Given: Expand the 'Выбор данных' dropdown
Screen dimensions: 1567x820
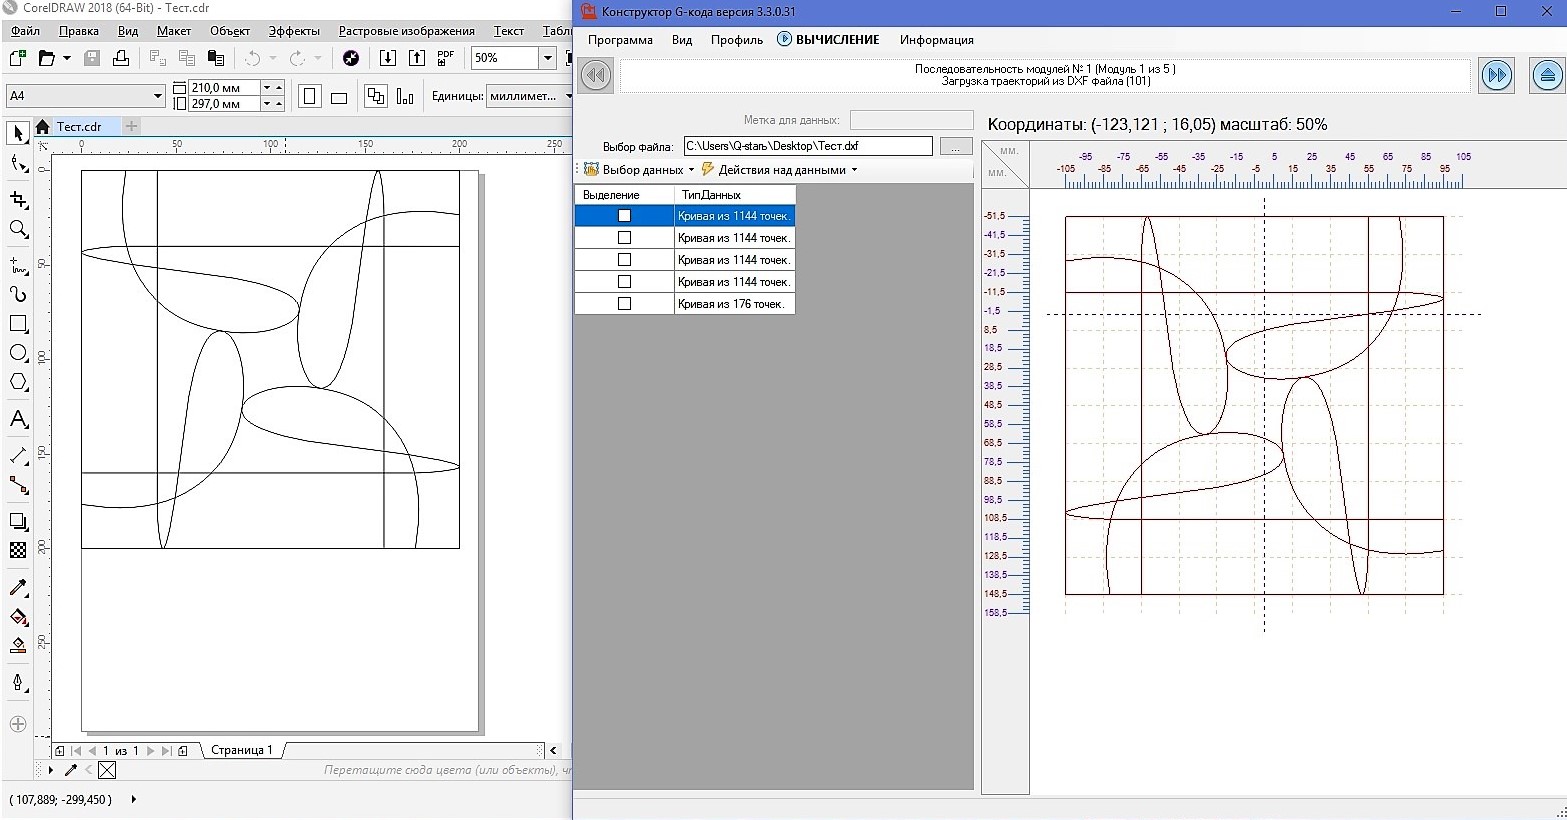Looking at the screenshot, I should pos(691,170).
